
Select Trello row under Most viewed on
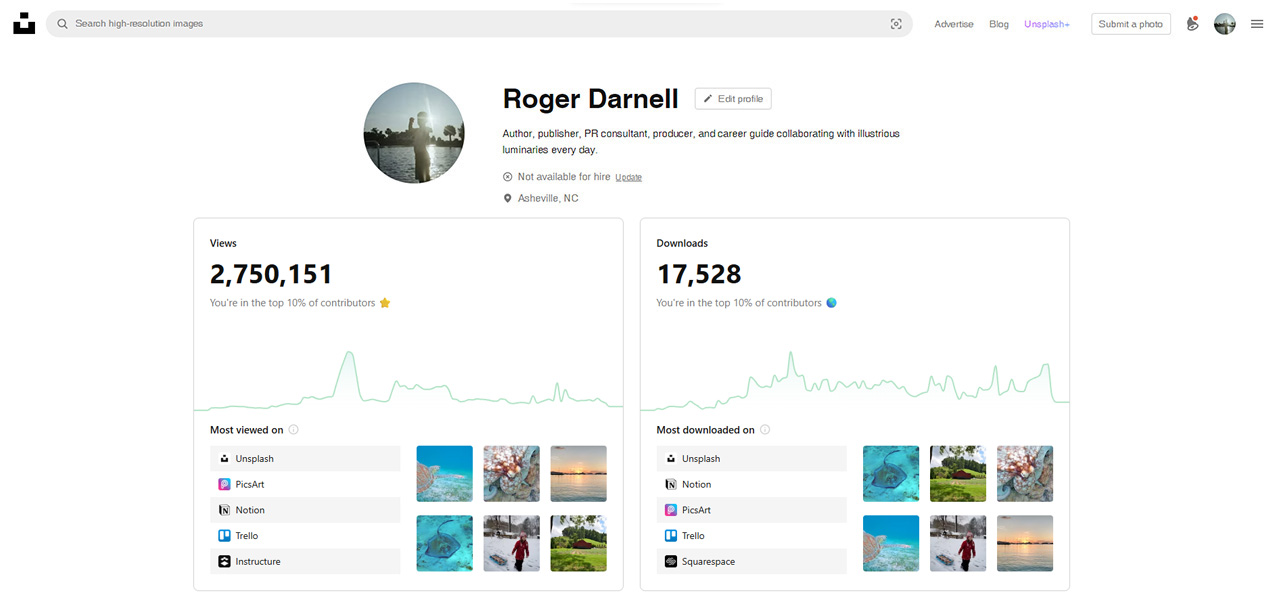pyautogui.click(x=305, y=536)
